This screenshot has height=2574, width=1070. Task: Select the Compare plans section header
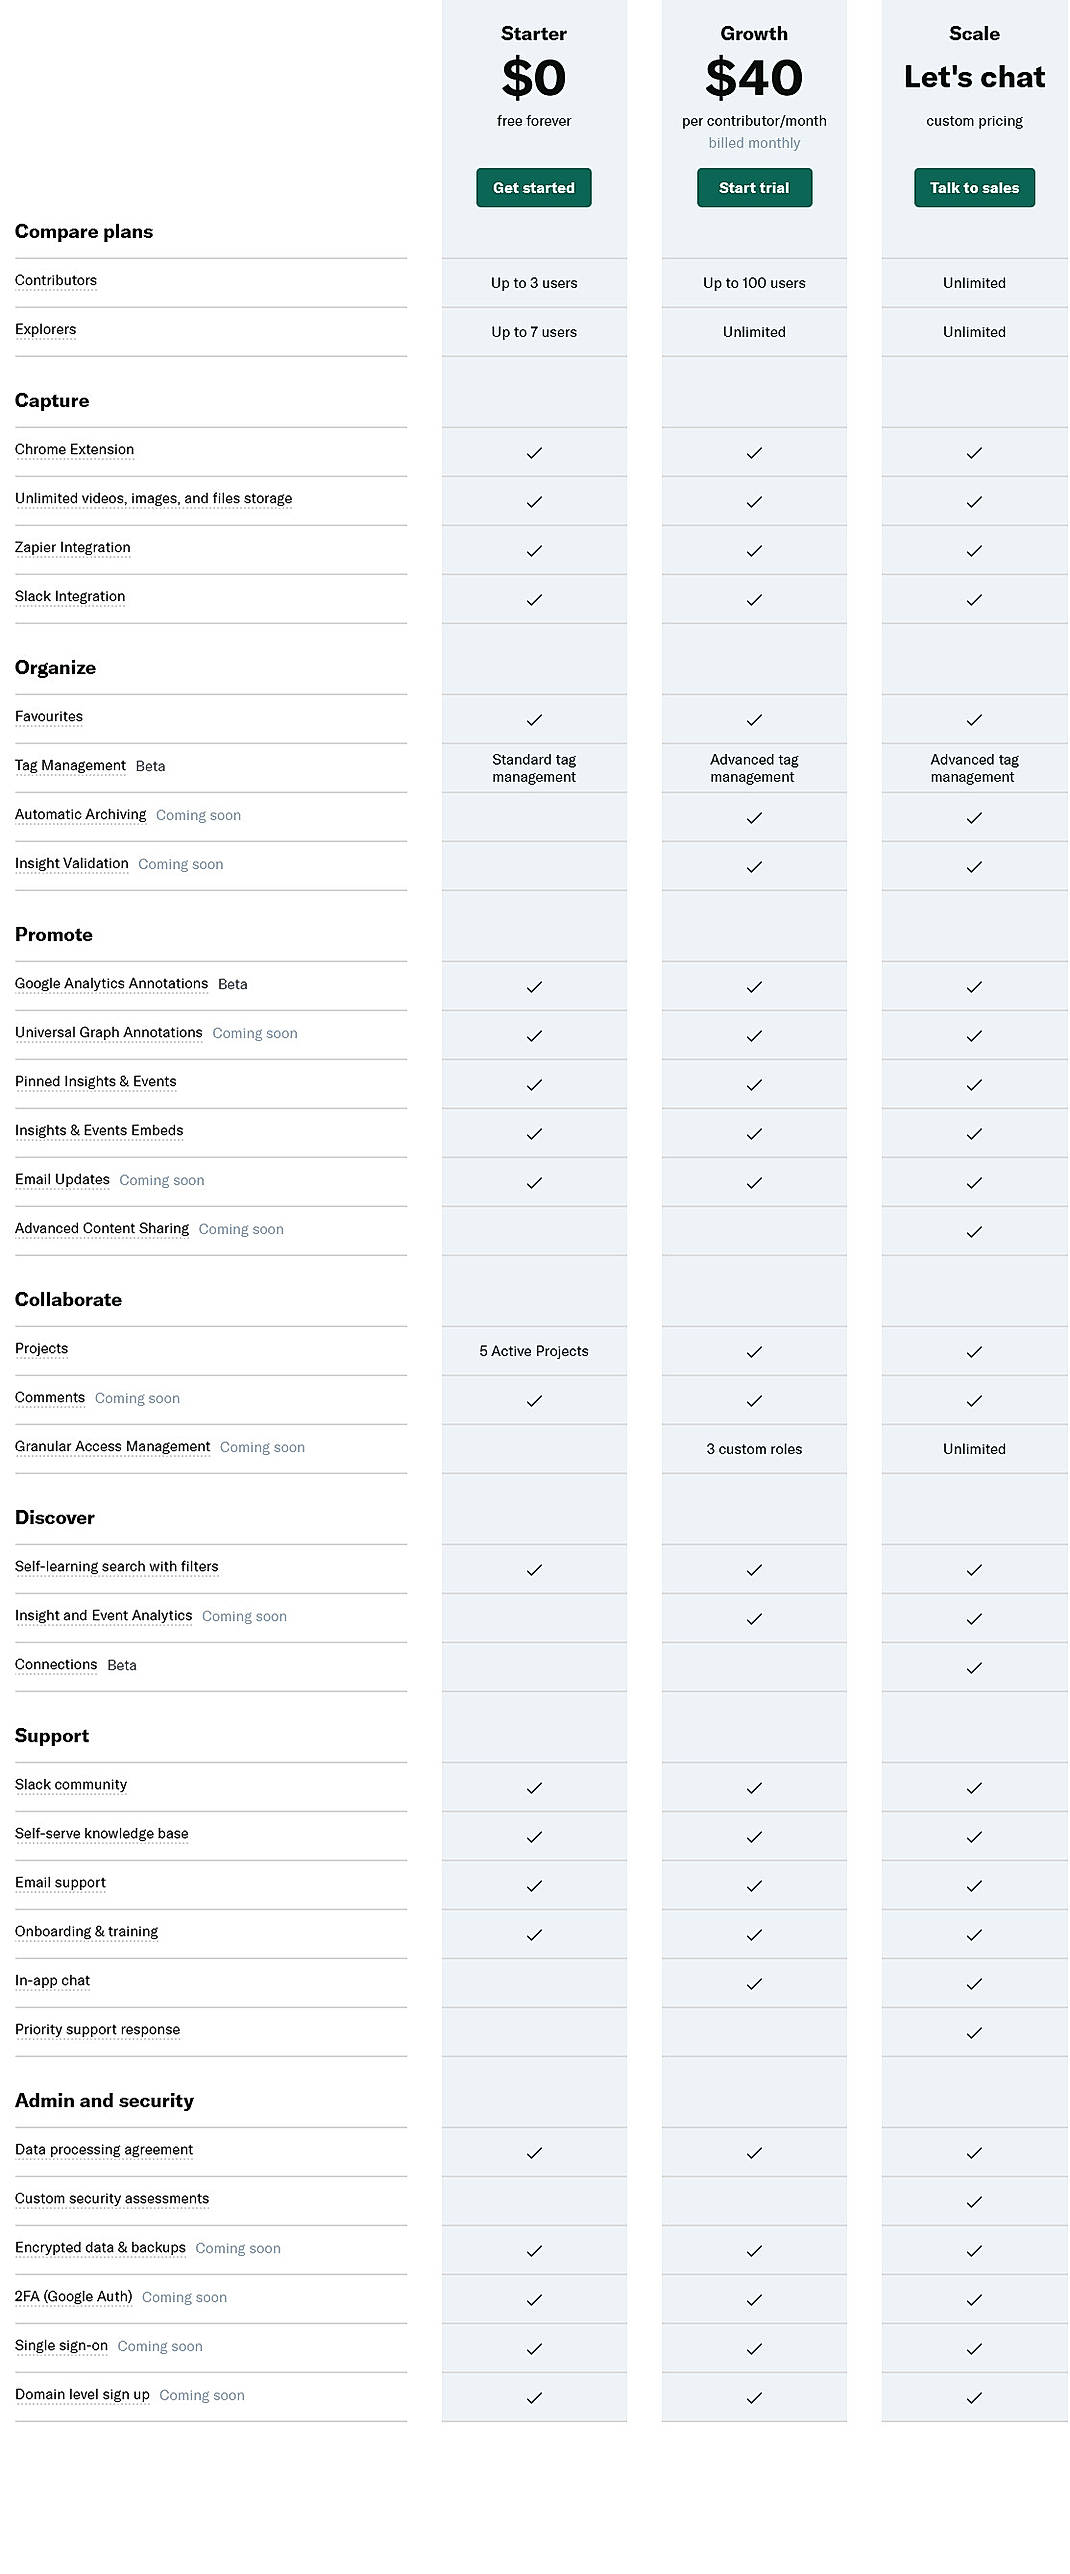(x=84, y=231)
